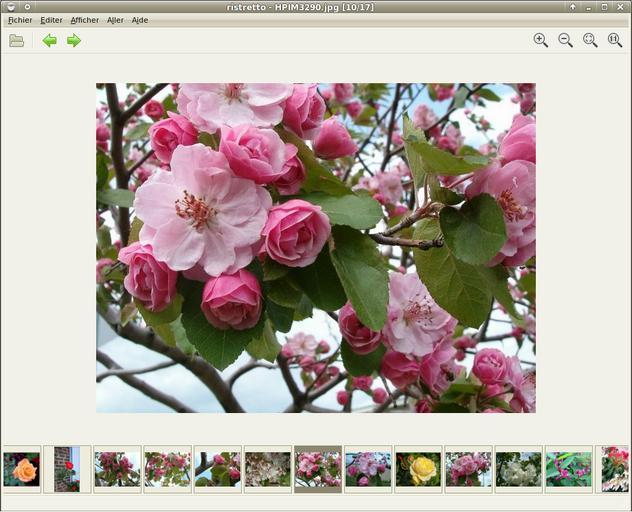Screen dimensions: 632x512
Task: Click the zoom 100% normal size icon
Action: 614,41
